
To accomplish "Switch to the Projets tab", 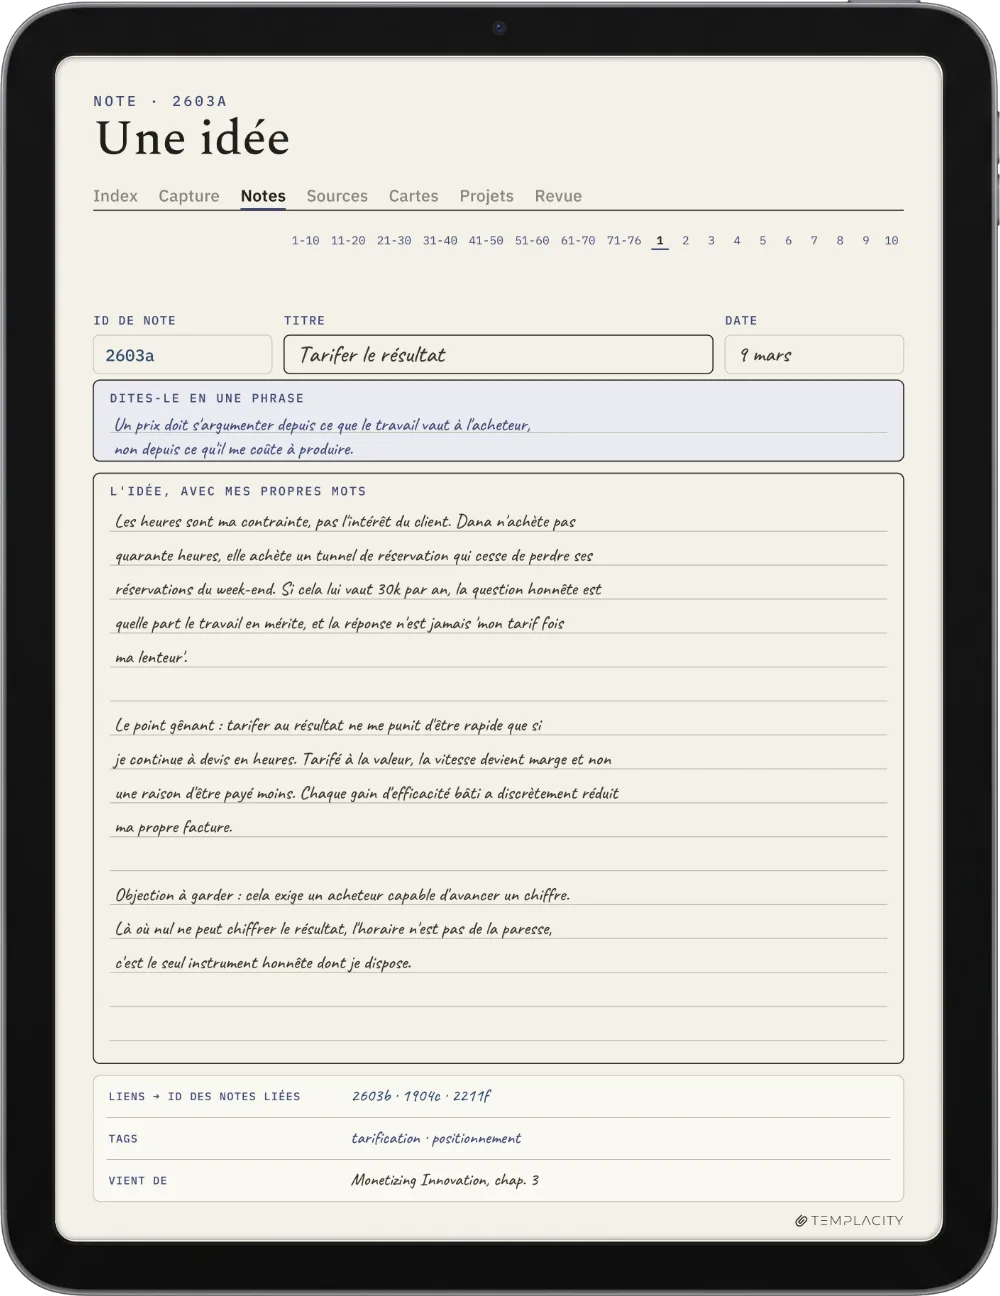I will pyautogui.click(x=487, y=196).
